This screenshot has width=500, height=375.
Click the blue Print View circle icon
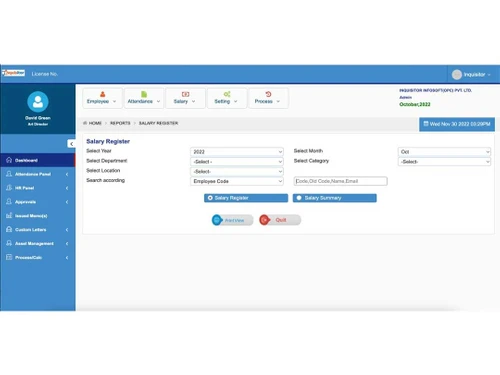217,220
